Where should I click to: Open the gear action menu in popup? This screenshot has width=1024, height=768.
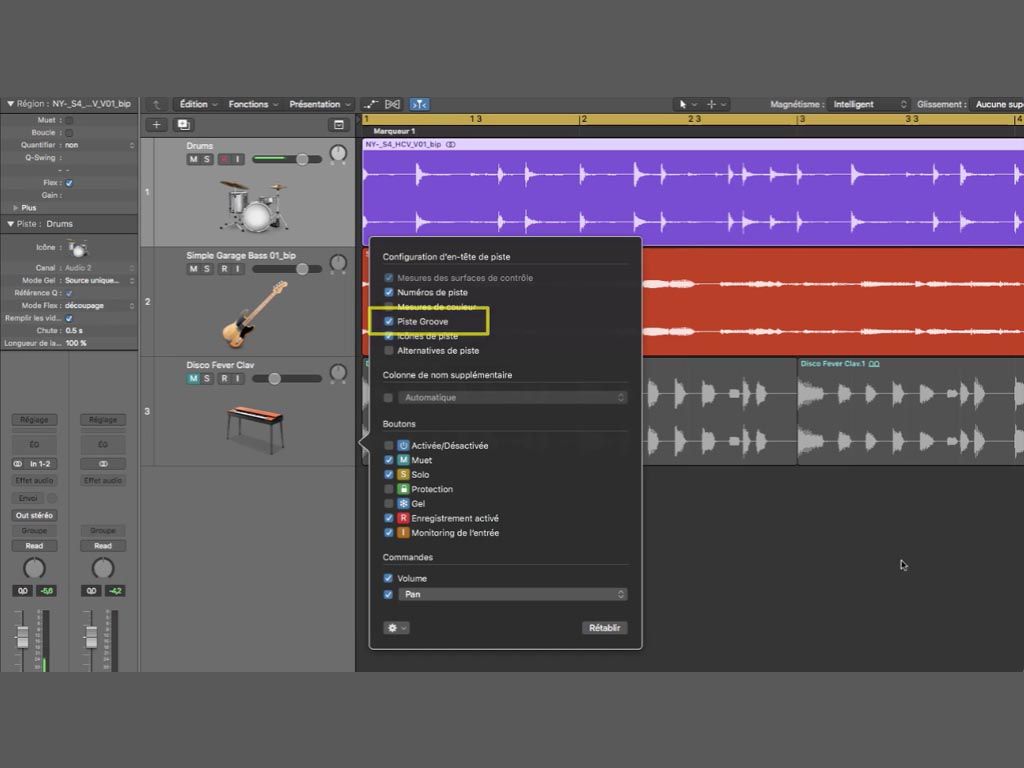396,628
